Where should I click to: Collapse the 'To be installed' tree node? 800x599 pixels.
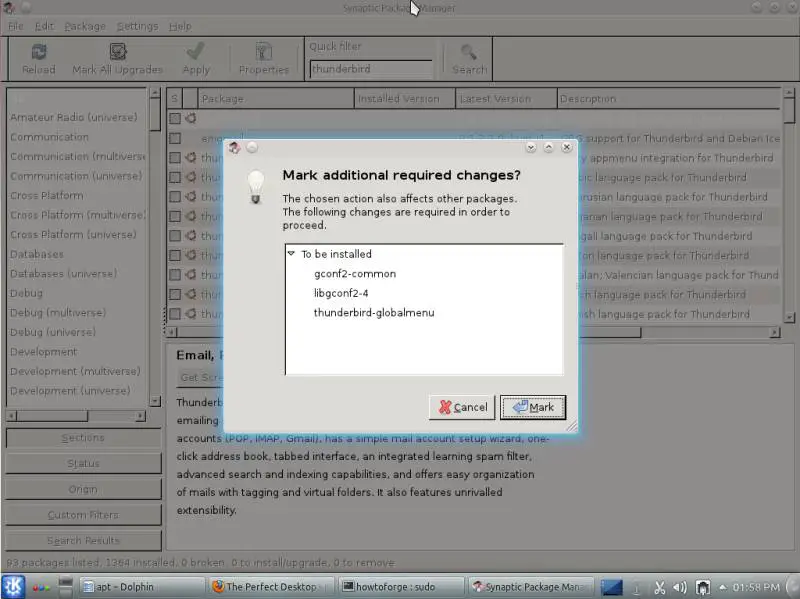pos(291,254)
